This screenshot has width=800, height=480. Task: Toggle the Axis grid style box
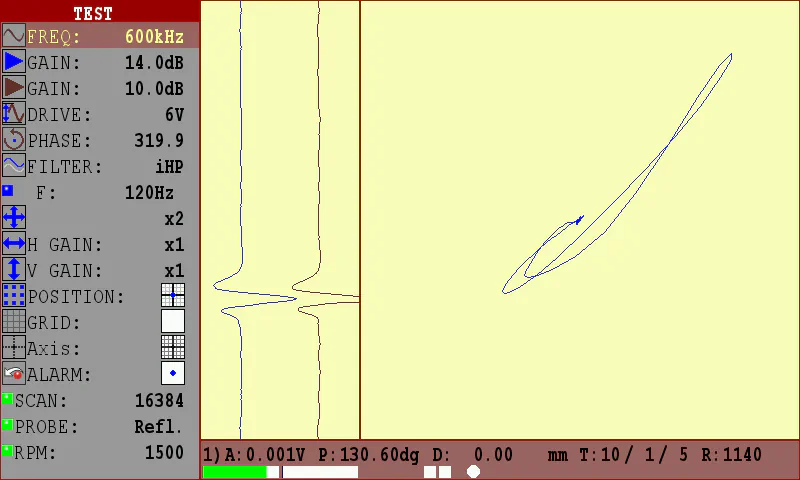[x=173, y=347]
